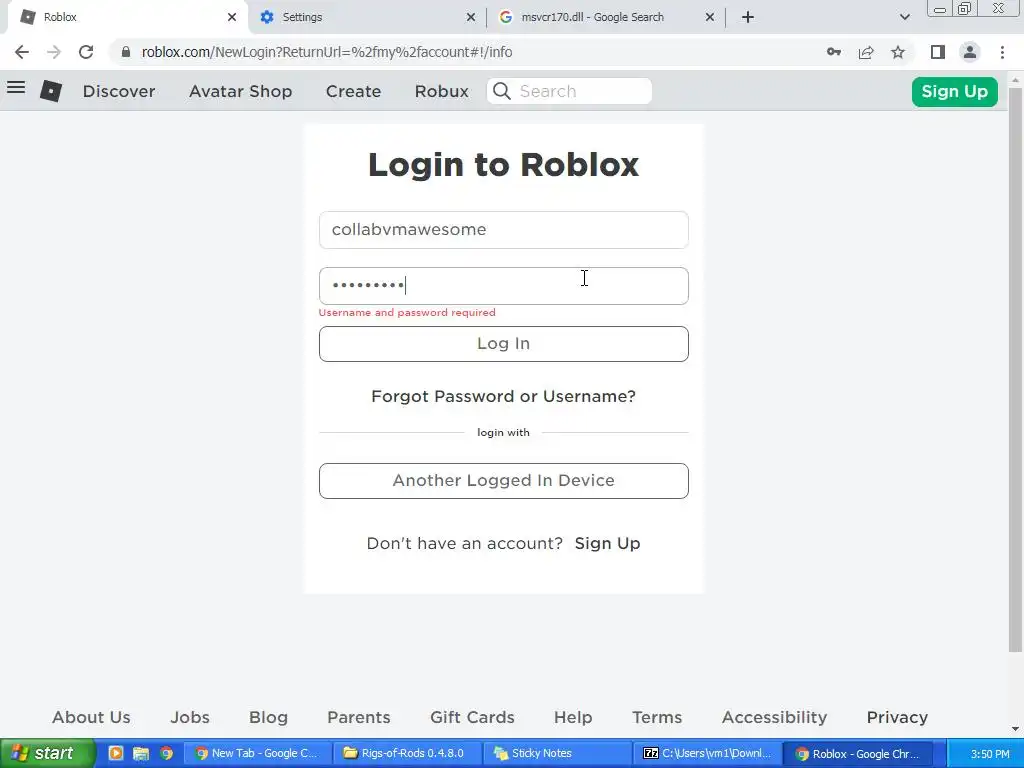Open the Robux menu item
The width and height of the screenshot is (1024, 768).
(x=441, y=91)
